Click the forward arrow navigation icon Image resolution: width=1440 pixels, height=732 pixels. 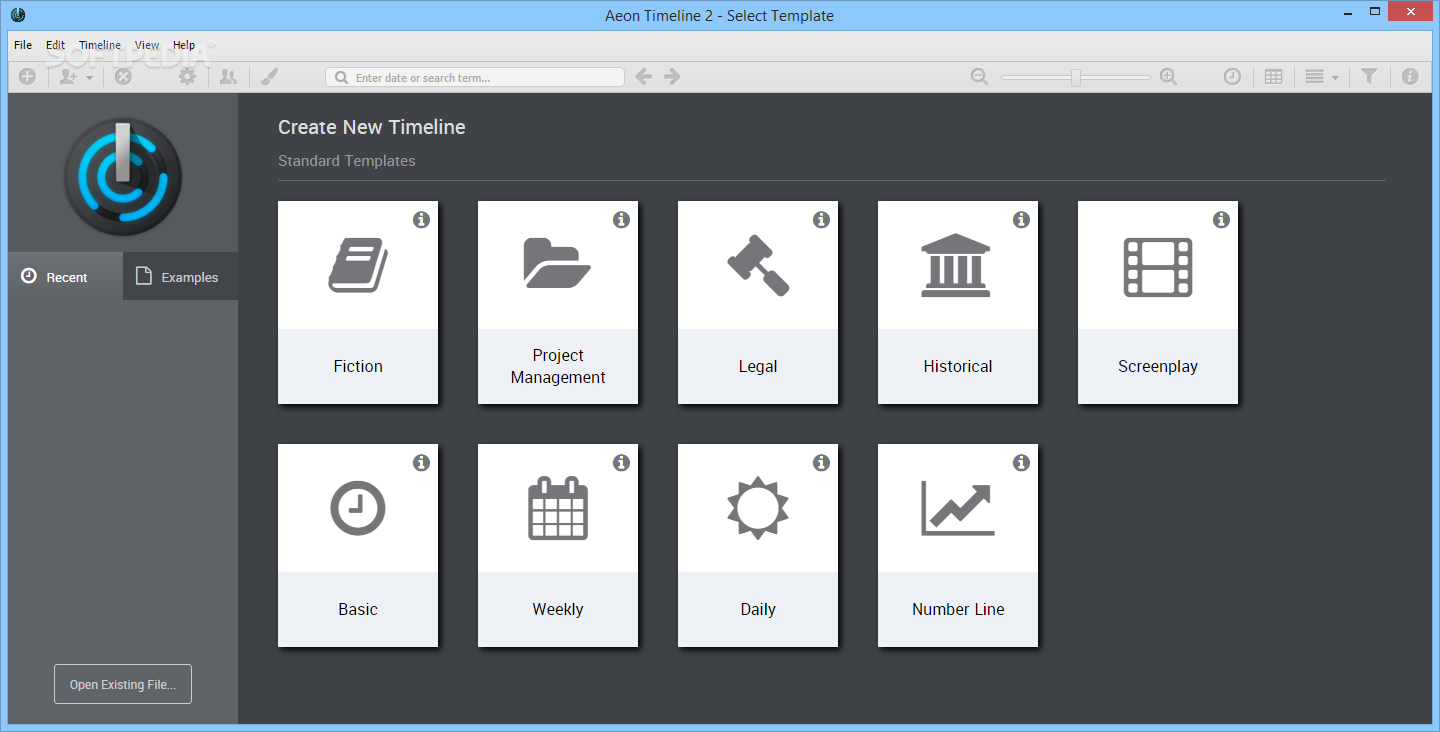click(x=672, y=76)
